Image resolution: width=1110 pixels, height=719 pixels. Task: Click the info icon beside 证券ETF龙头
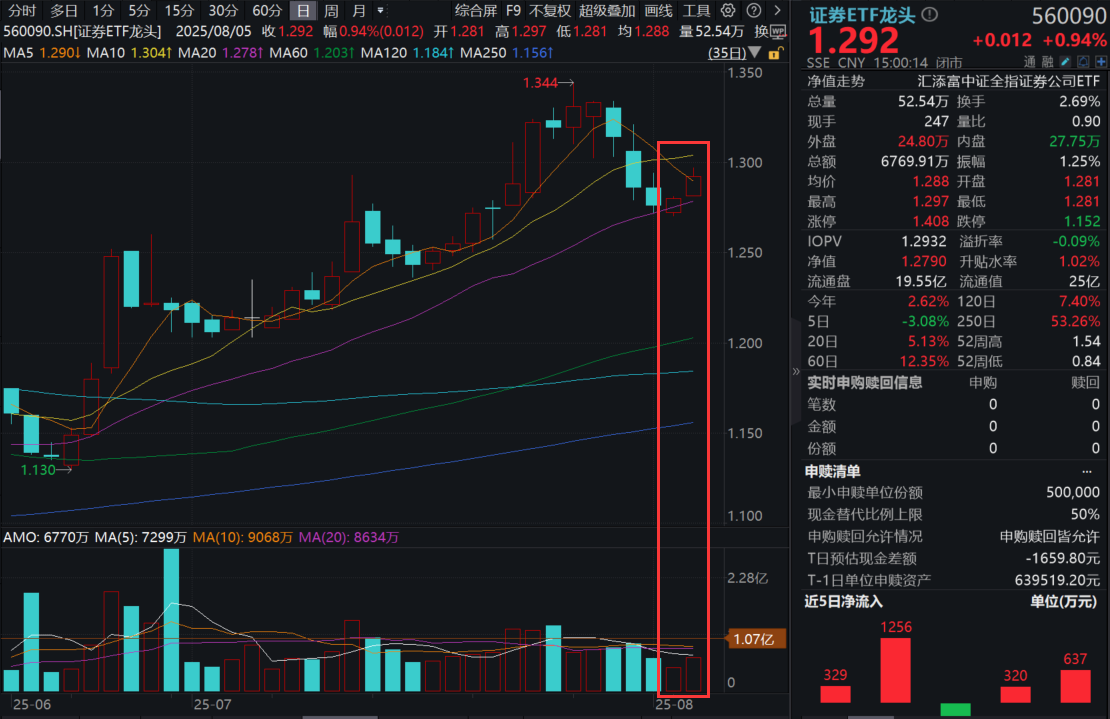pyautogui.click(x=929, y=14)
